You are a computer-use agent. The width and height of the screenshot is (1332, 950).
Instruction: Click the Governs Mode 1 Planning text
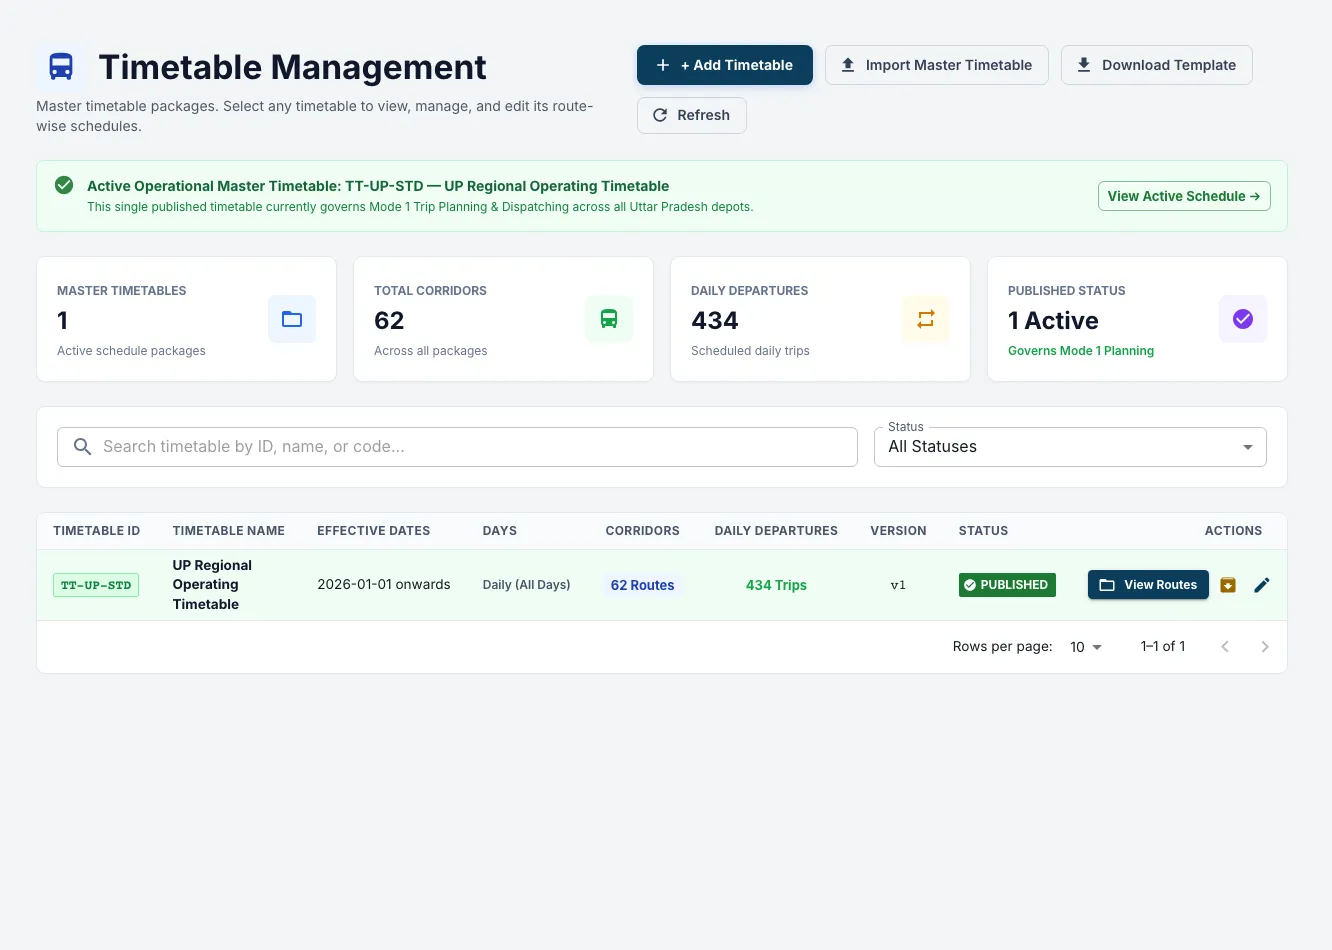click(x=1081, y=351)
